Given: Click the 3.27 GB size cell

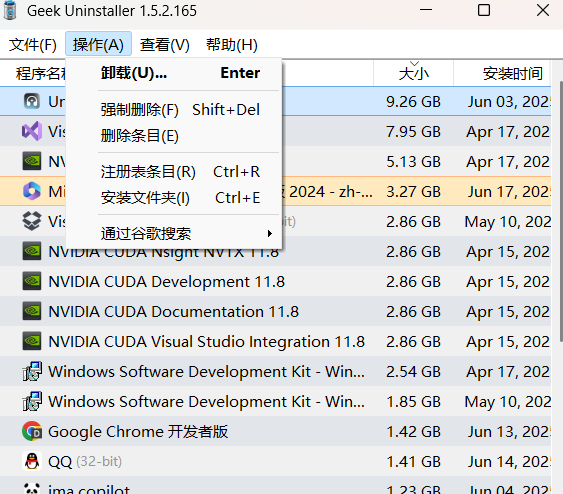Looking at the screenshot, I should tap(413, 192).
